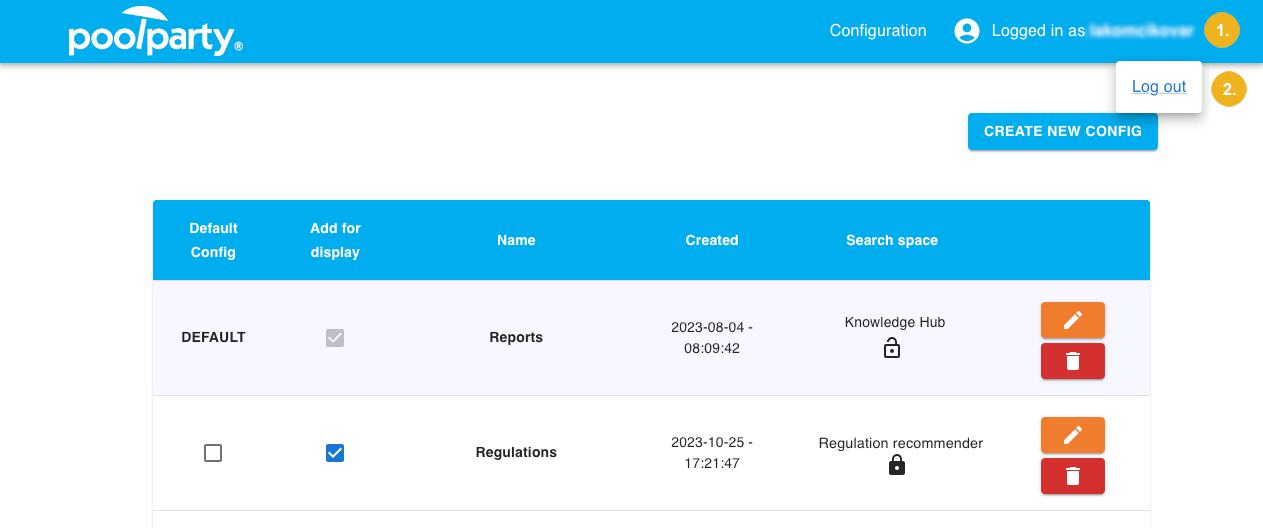Click the closed lock icon under Regulation recommender
This screenshot has width=1263, height=528.
click(897, 465)
